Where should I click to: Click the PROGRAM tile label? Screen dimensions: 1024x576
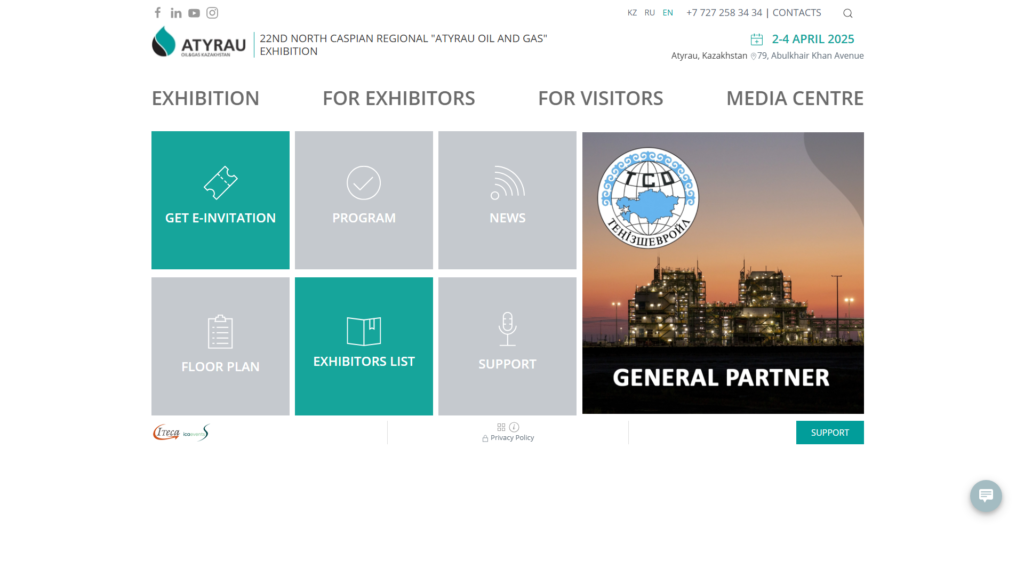tap(364, 218)
